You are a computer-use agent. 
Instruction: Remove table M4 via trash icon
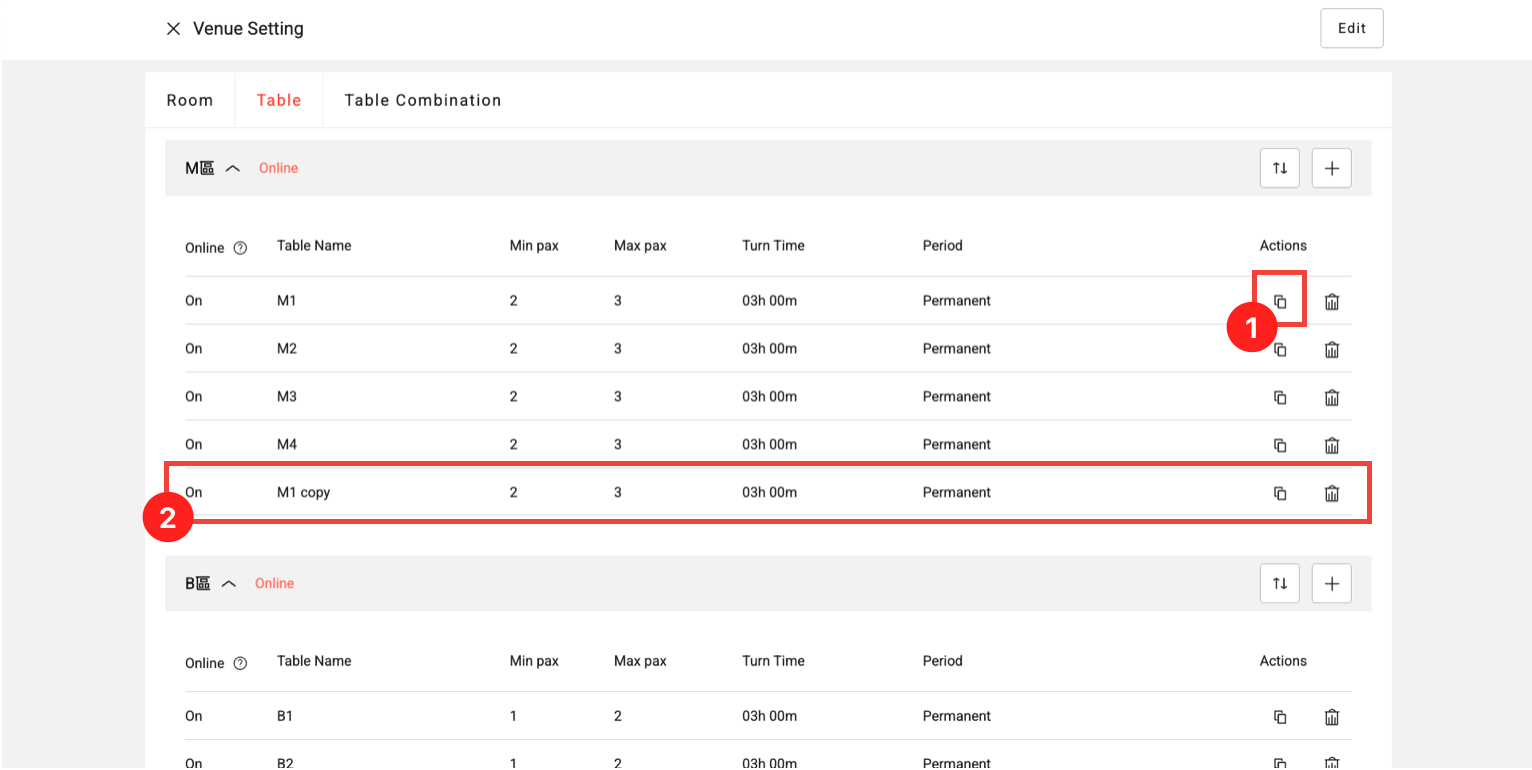pos(1331,446)
